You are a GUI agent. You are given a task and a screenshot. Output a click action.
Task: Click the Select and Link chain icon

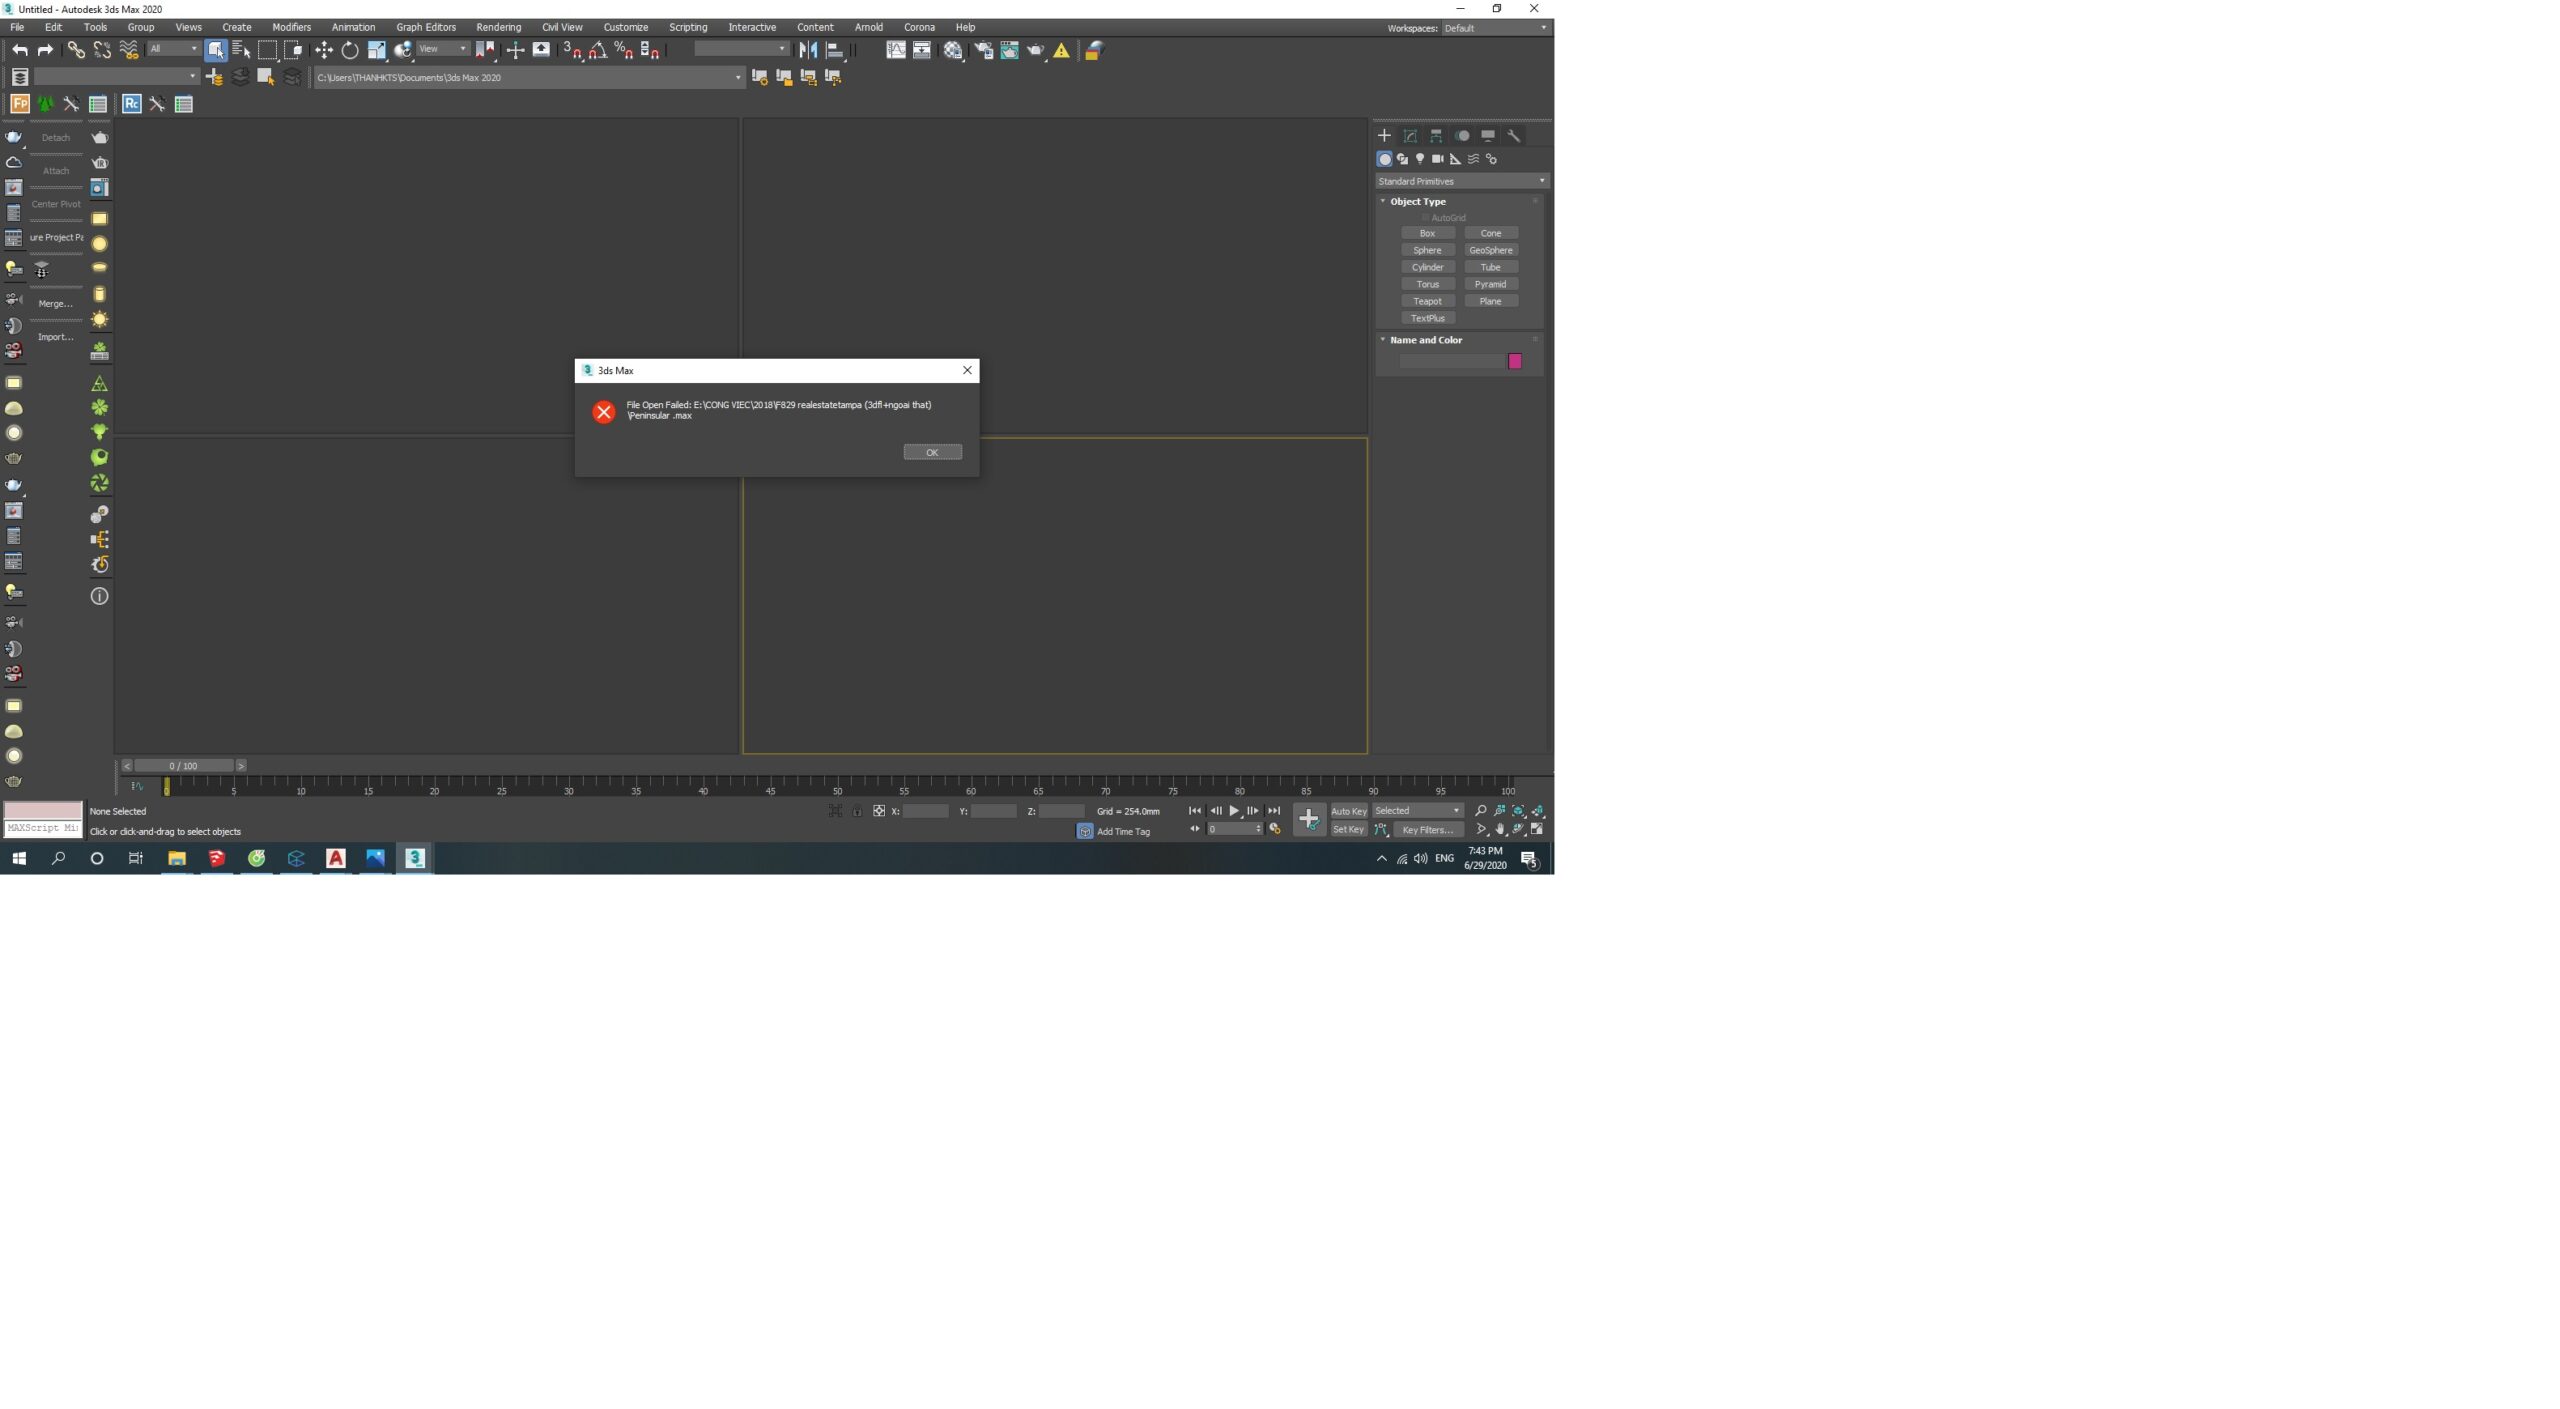point(76,50)
